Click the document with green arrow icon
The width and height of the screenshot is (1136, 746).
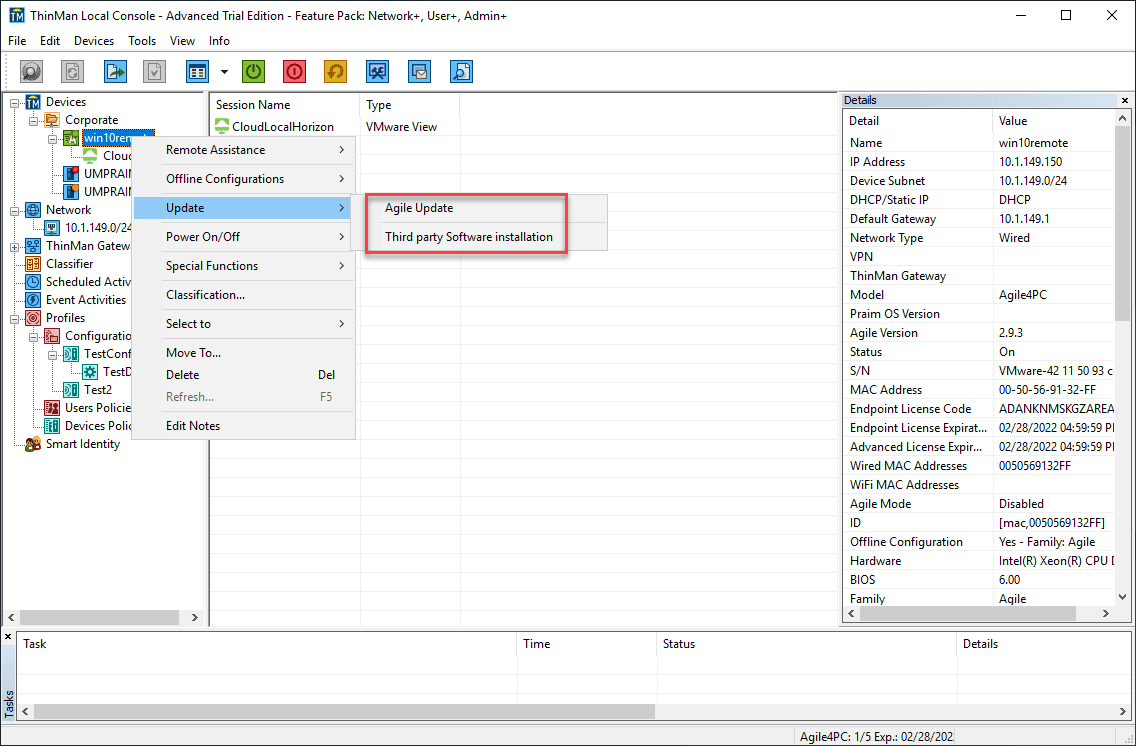pos(115,71)
